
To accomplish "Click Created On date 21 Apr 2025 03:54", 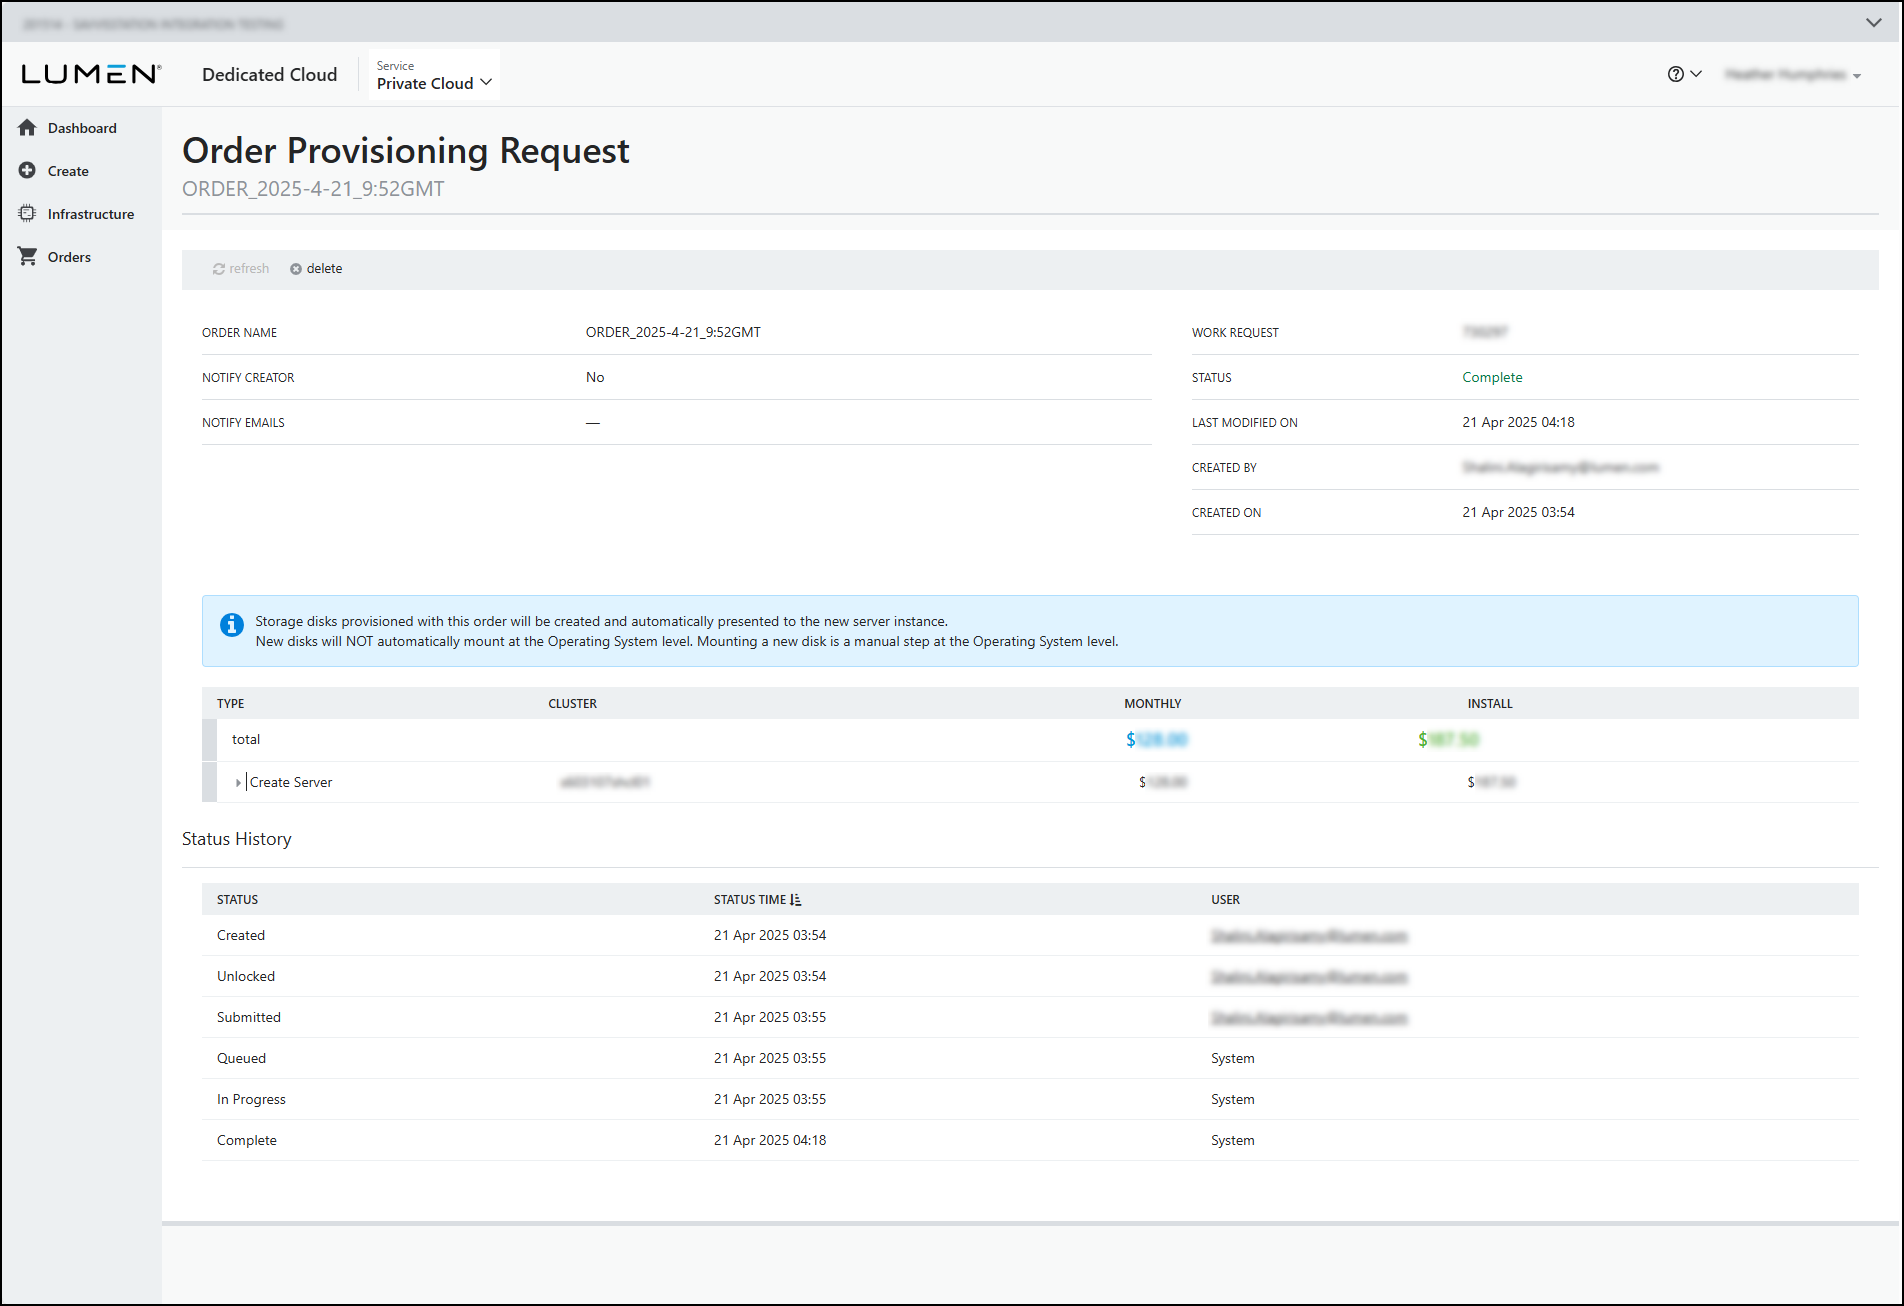I will (1518, 512).
